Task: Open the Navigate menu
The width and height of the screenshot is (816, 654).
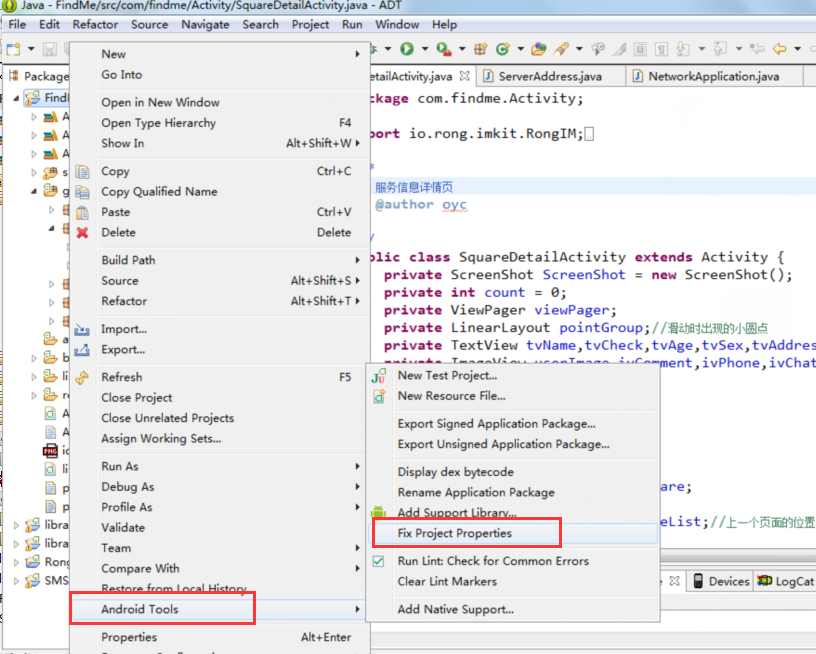Action: [205, 24]
